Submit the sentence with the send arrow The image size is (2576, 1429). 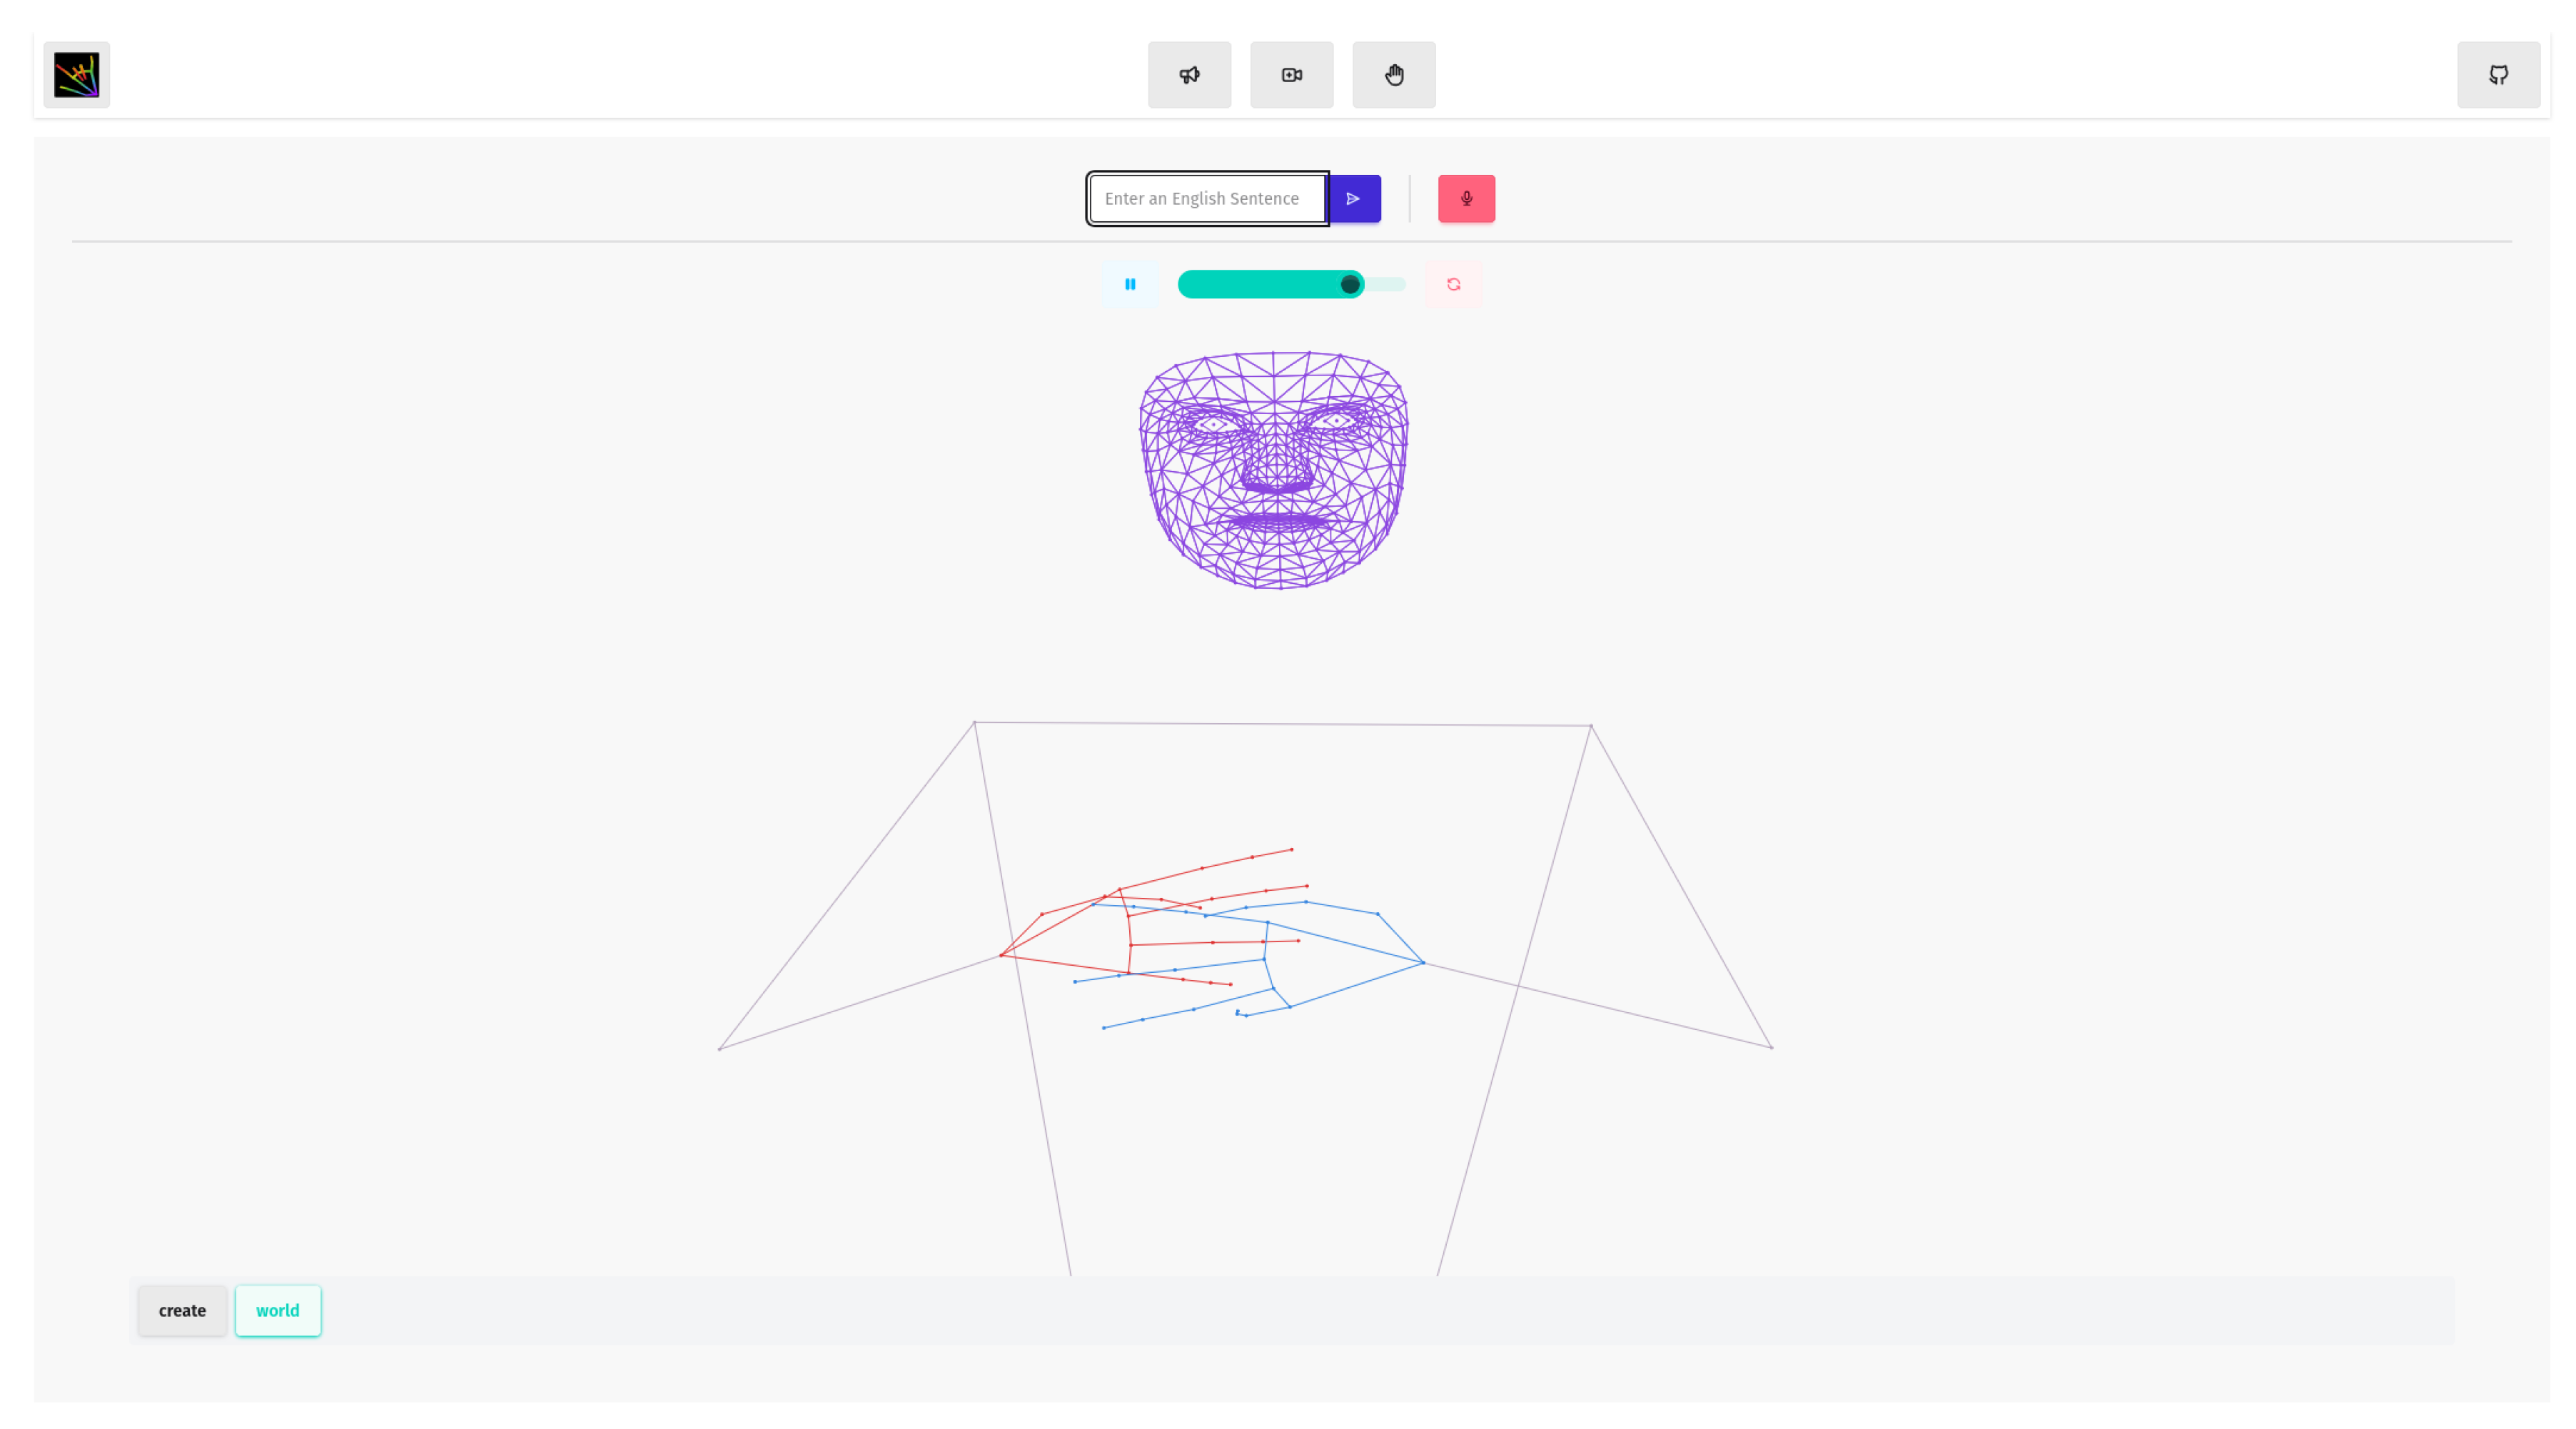point(1354,199)
